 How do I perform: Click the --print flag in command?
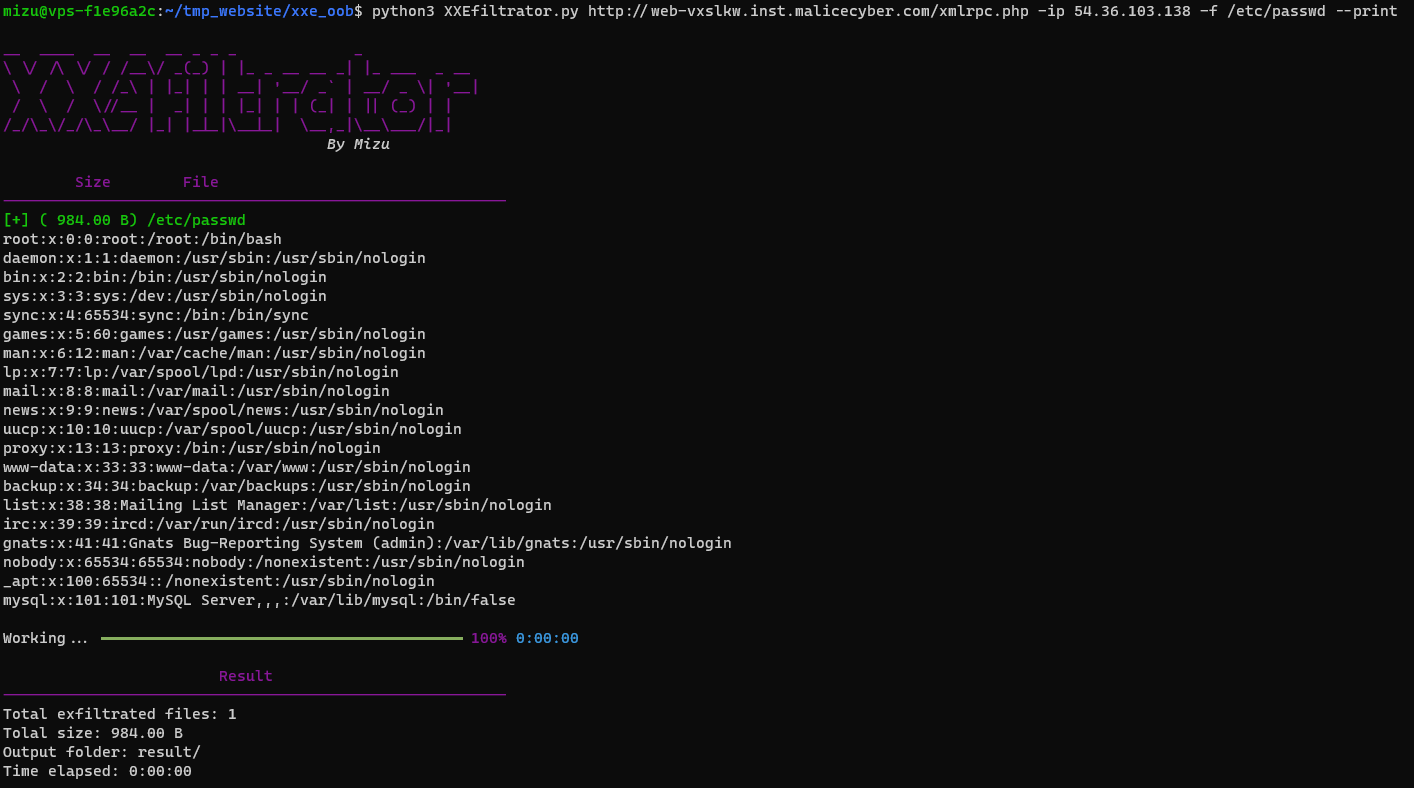click(1367, 11)
